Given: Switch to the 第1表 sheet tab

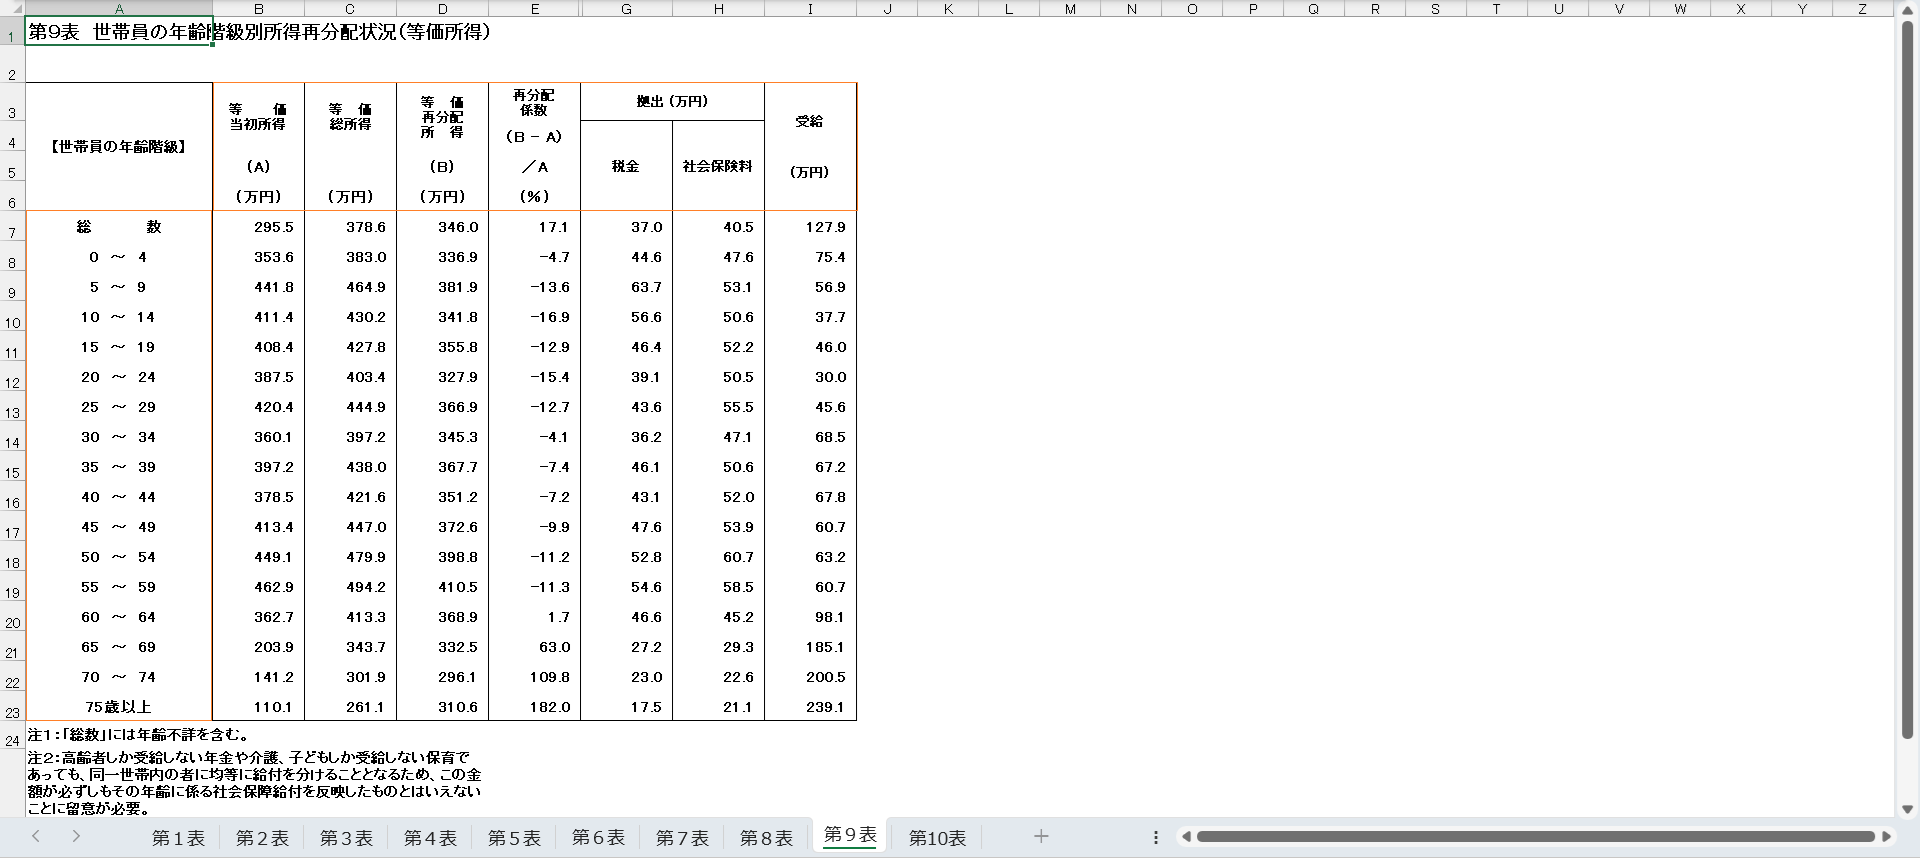Looking at the screenshot, I should (178, 838).
